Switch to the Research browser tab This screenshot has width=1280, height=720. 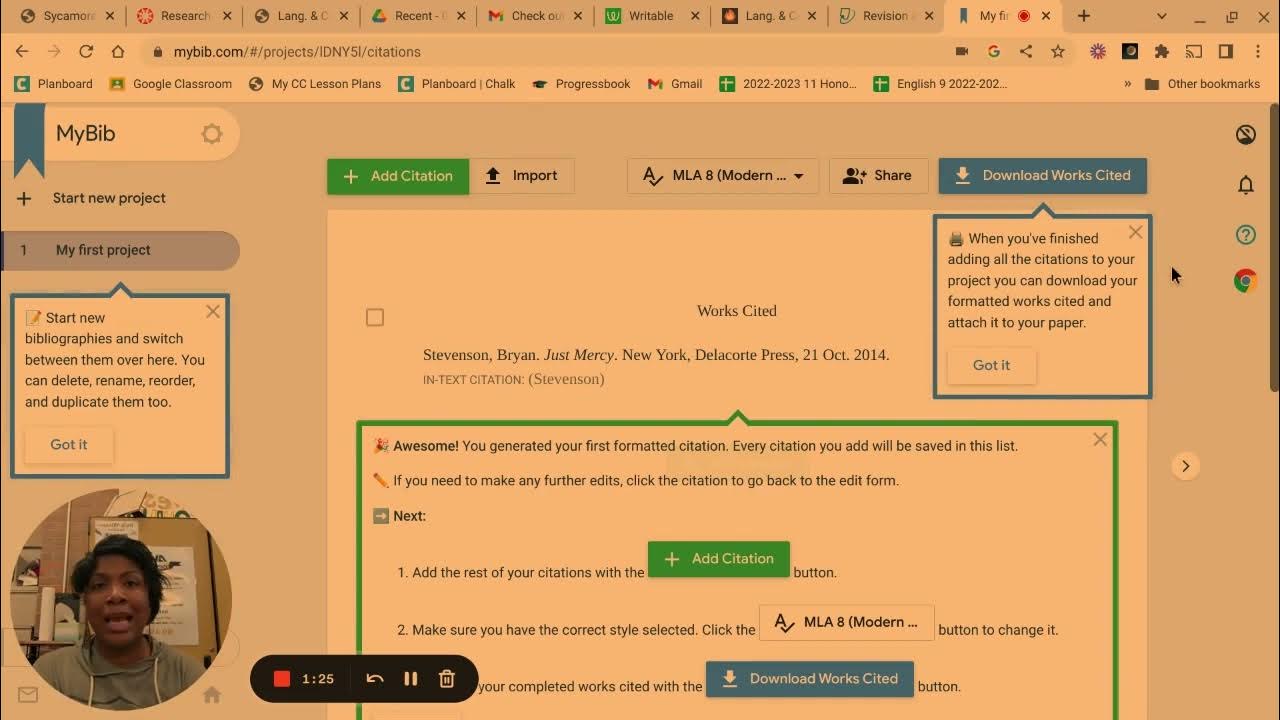click(x=185, y=16)
